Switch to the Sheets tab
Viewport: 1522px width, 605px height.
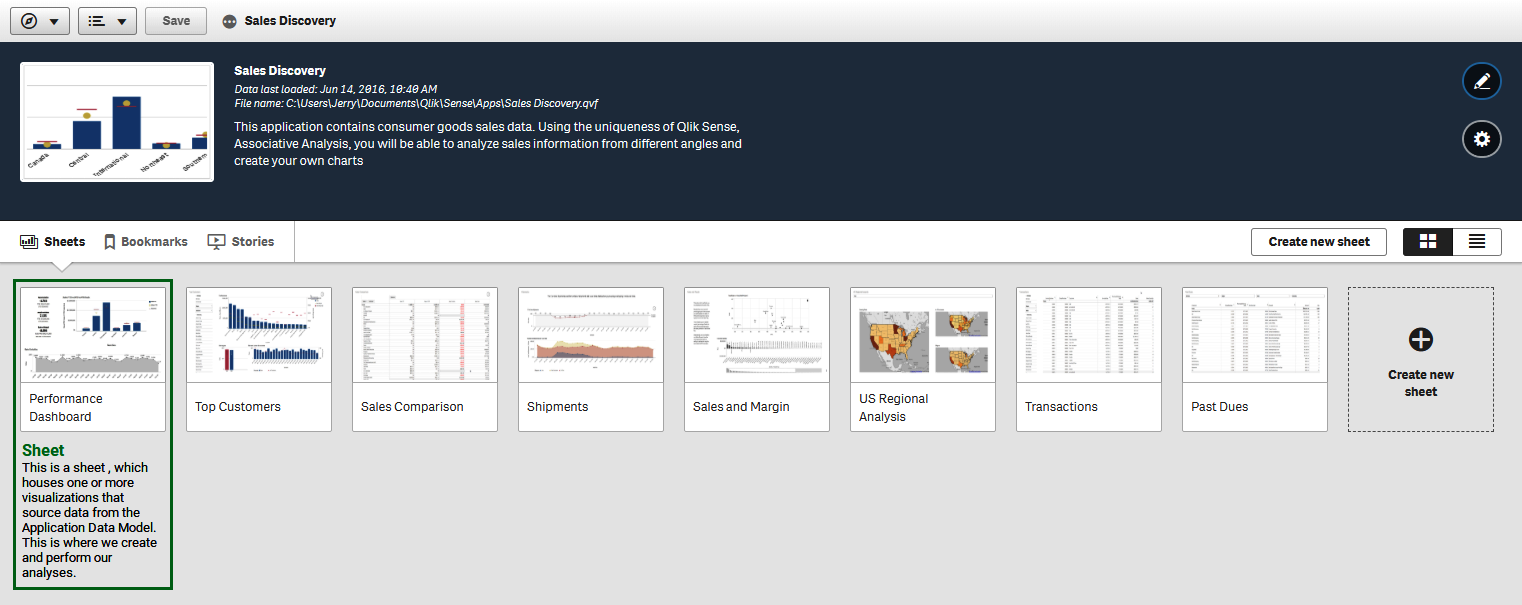[53, 242]
